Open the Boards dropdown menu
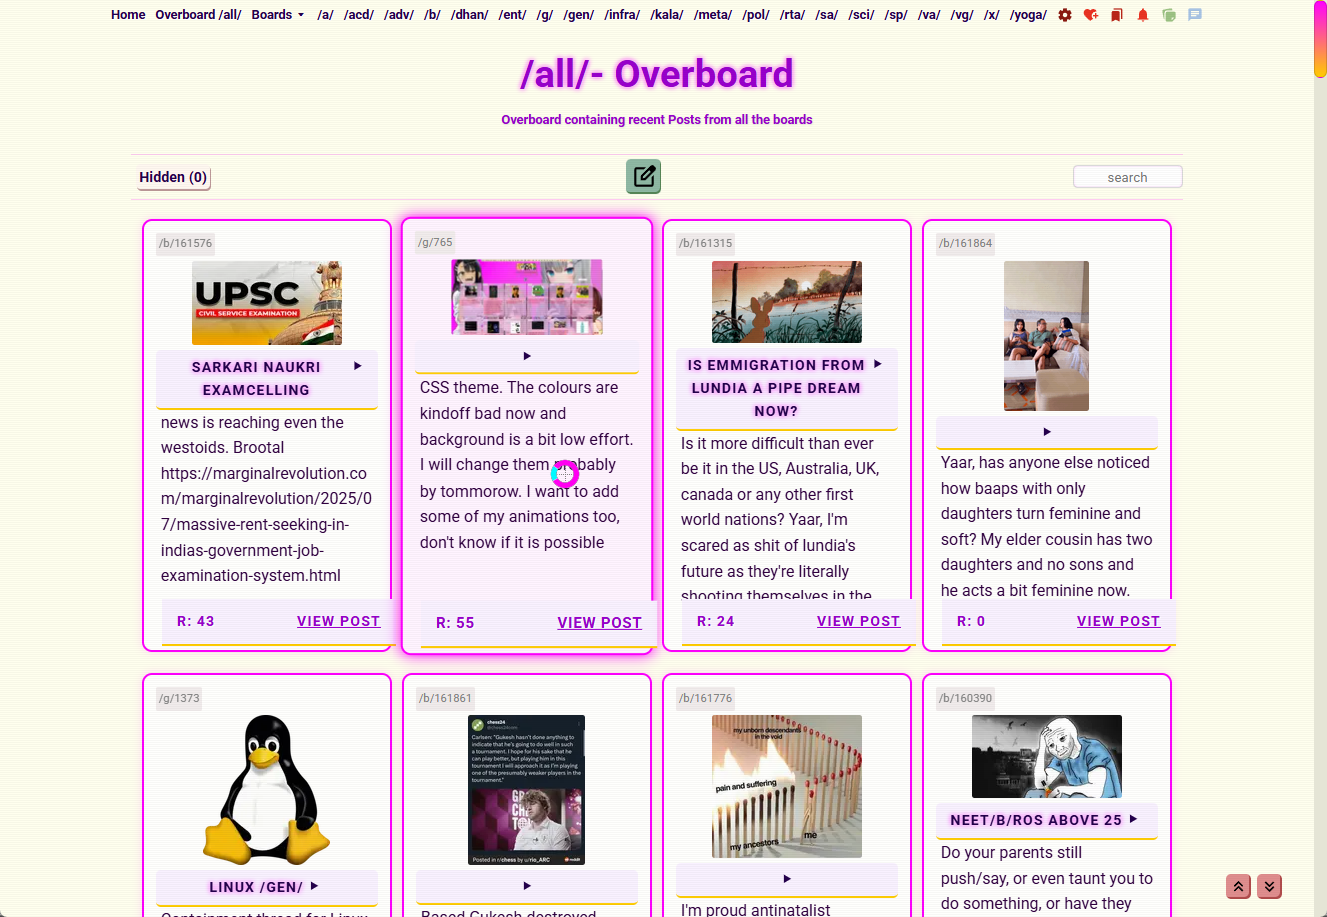The image size is (1327, 917). click(277, 15)
